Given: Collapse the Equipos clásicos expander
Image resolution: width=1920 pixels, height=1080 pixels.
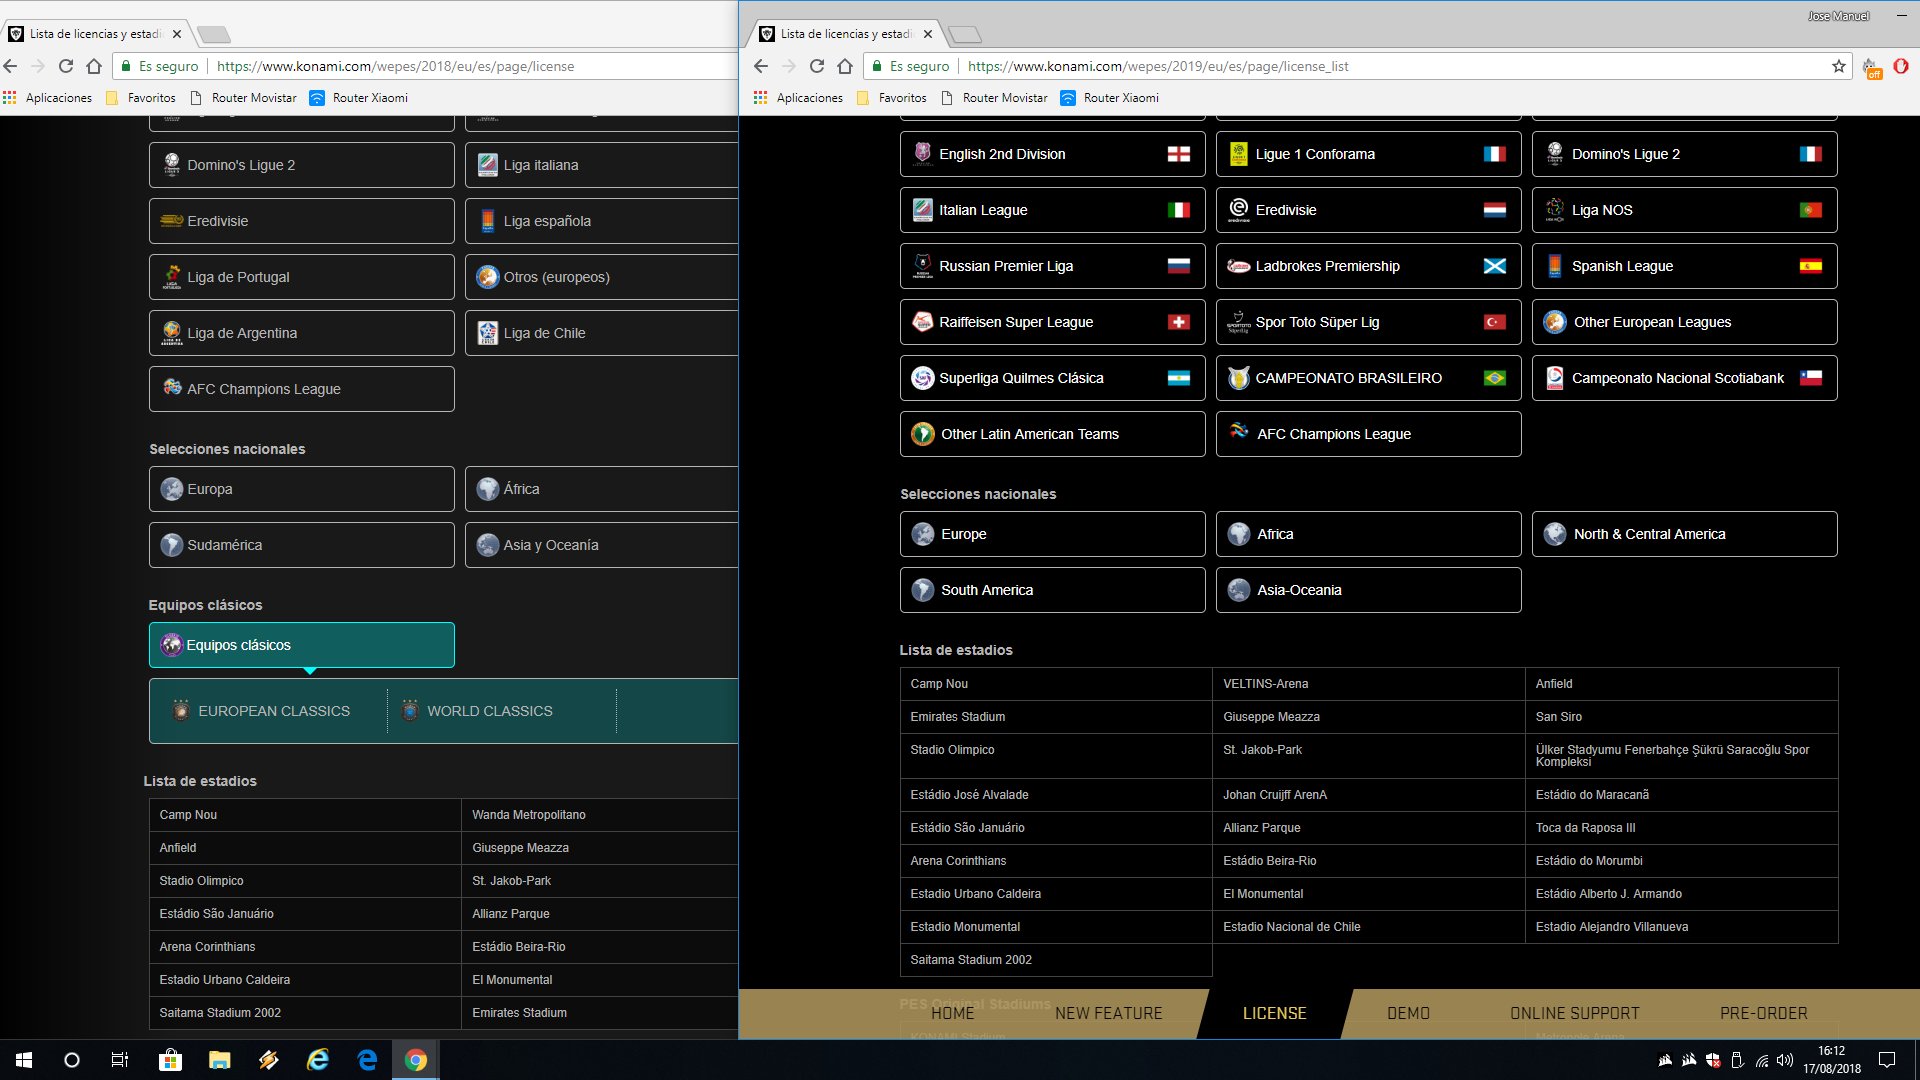Looking at the screenshot, I should (x=301, y=645).
